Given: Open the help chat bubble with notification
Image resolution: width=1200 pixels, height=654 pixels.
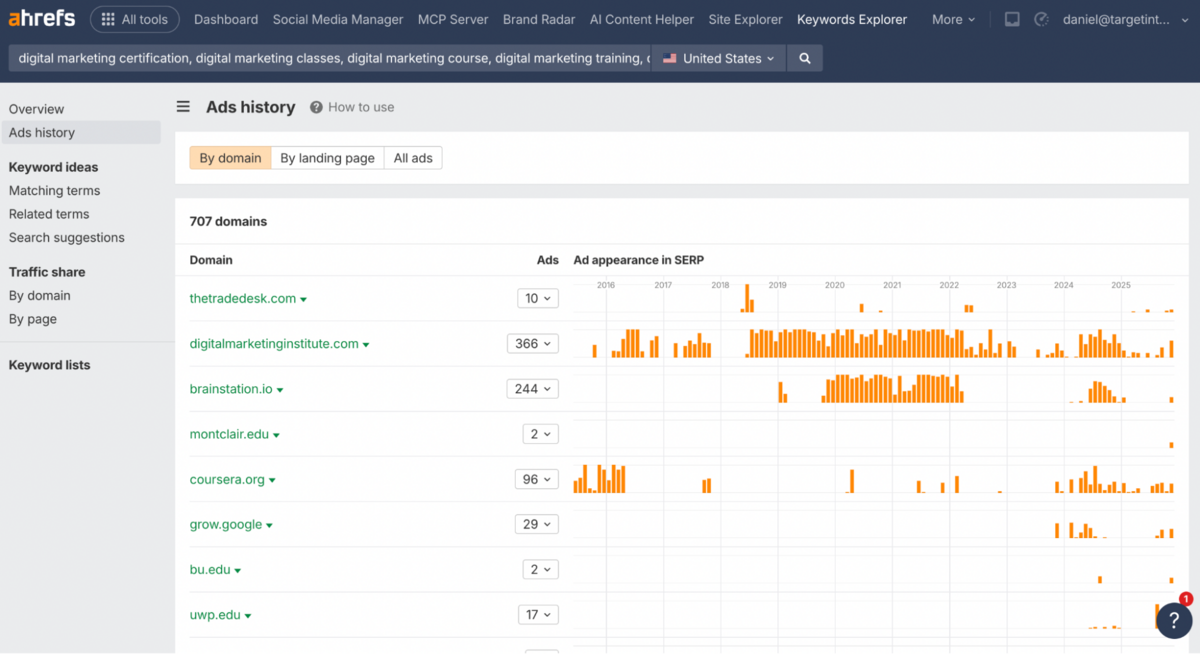Looking at the screenshot, I should (1174, 620).
